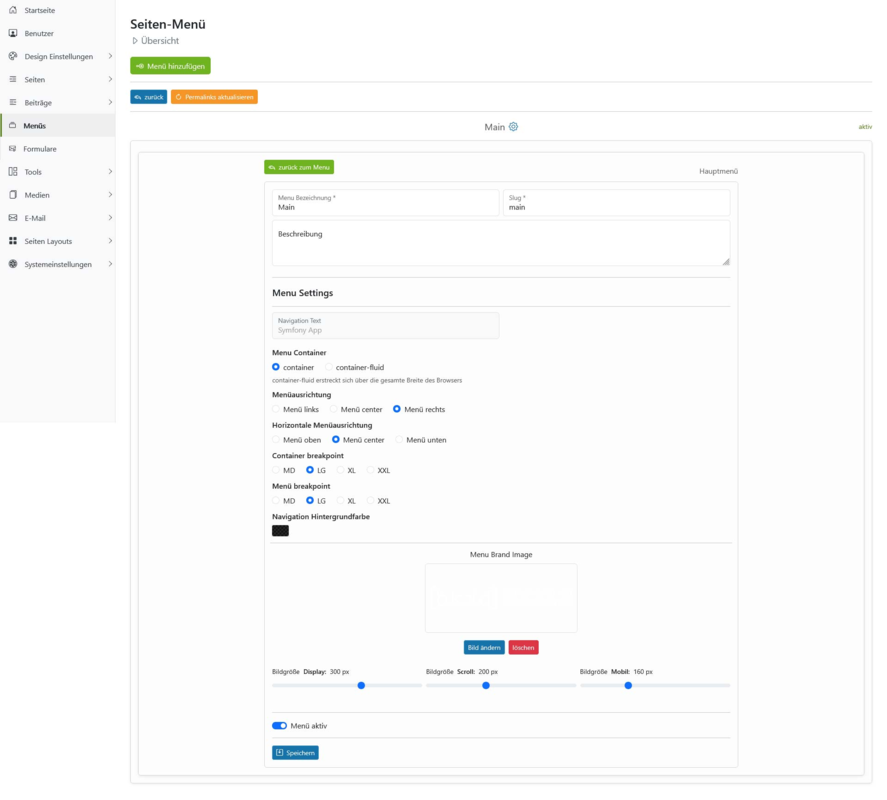The width and height of the screenshot is (887, 800).
Task: Click the Systemeinstellungen icon
Action: (13, 264)
